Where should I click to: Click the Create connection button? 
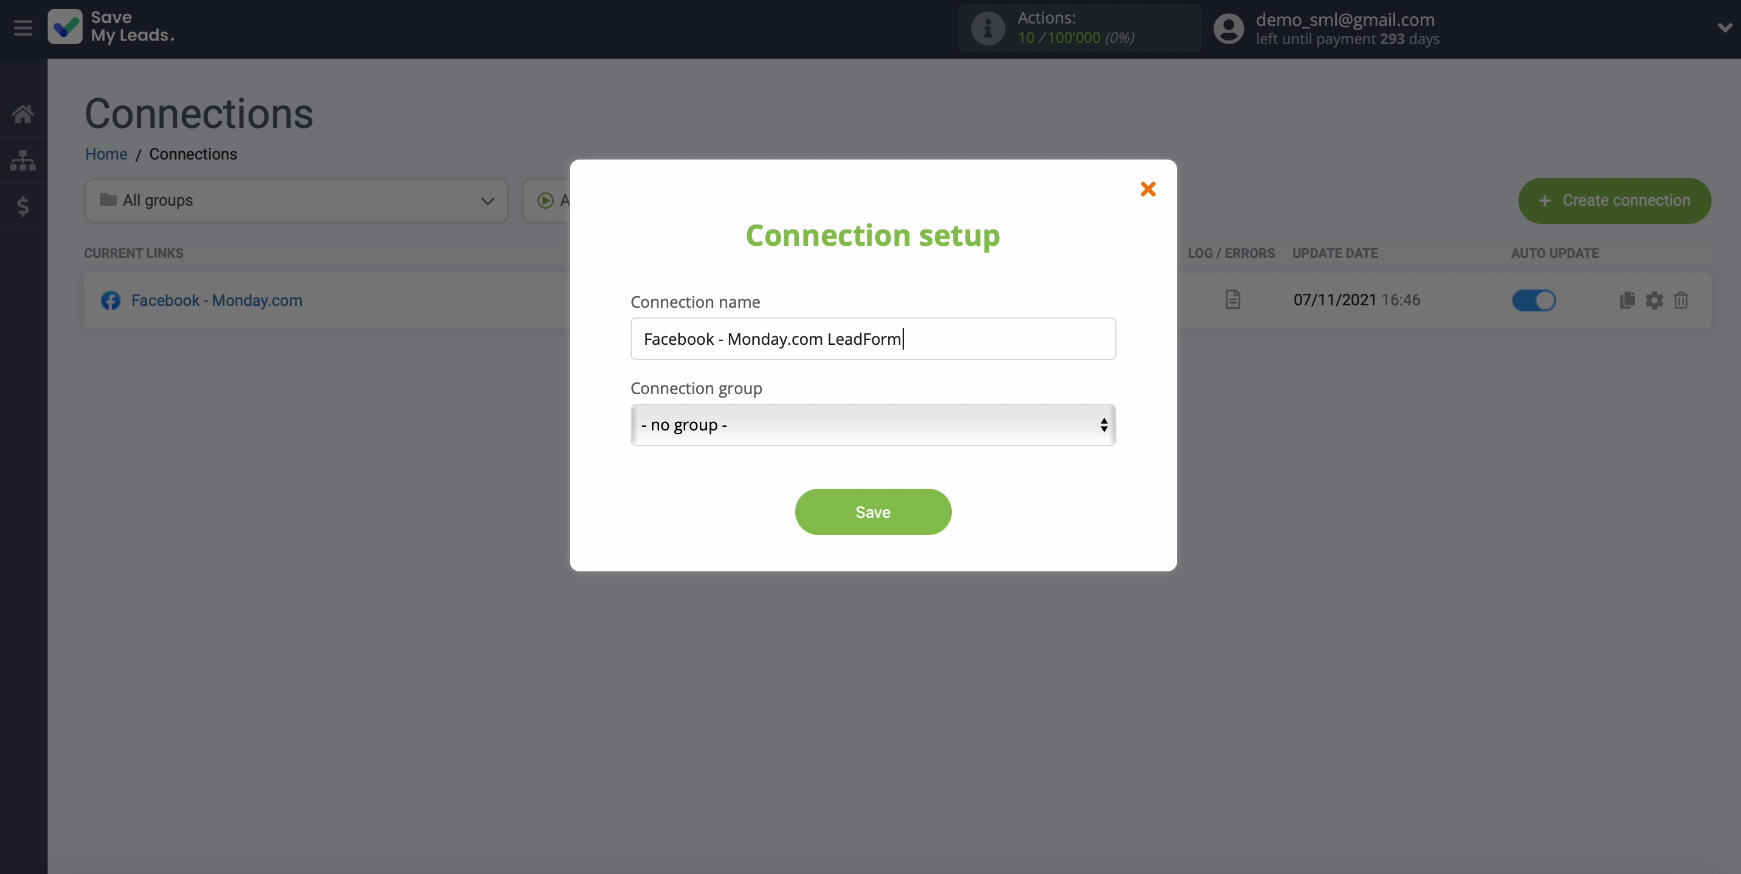[1614, 201]
